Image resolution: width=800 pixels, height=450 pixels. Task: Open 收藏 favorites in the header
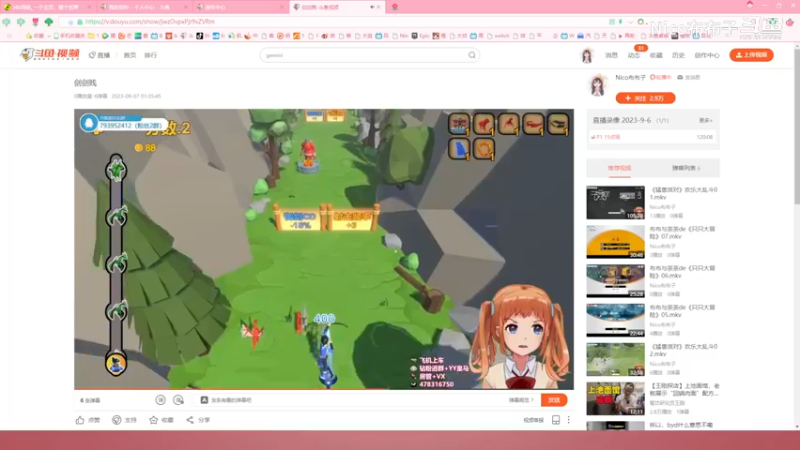coord(656,55)
